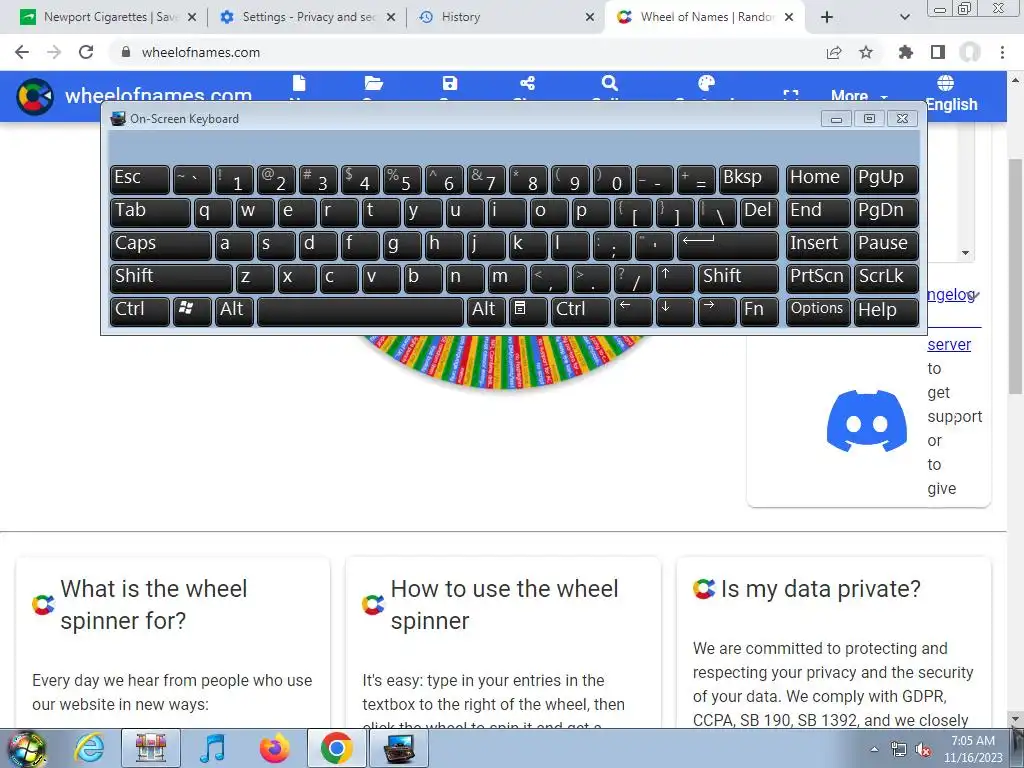Click the entries textbox scroll down arrow
The width and height of the screenshot is (1024, 768).
[965, 253]
